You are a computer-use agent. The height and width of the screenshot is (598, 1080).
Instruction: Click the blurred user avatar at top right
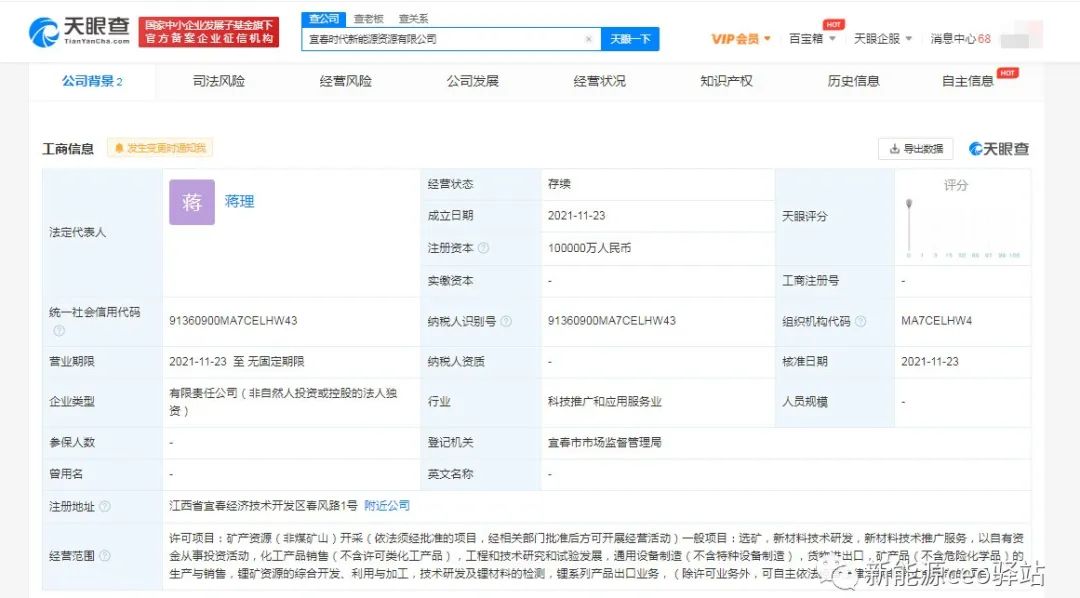click(x=1021, y=34)
